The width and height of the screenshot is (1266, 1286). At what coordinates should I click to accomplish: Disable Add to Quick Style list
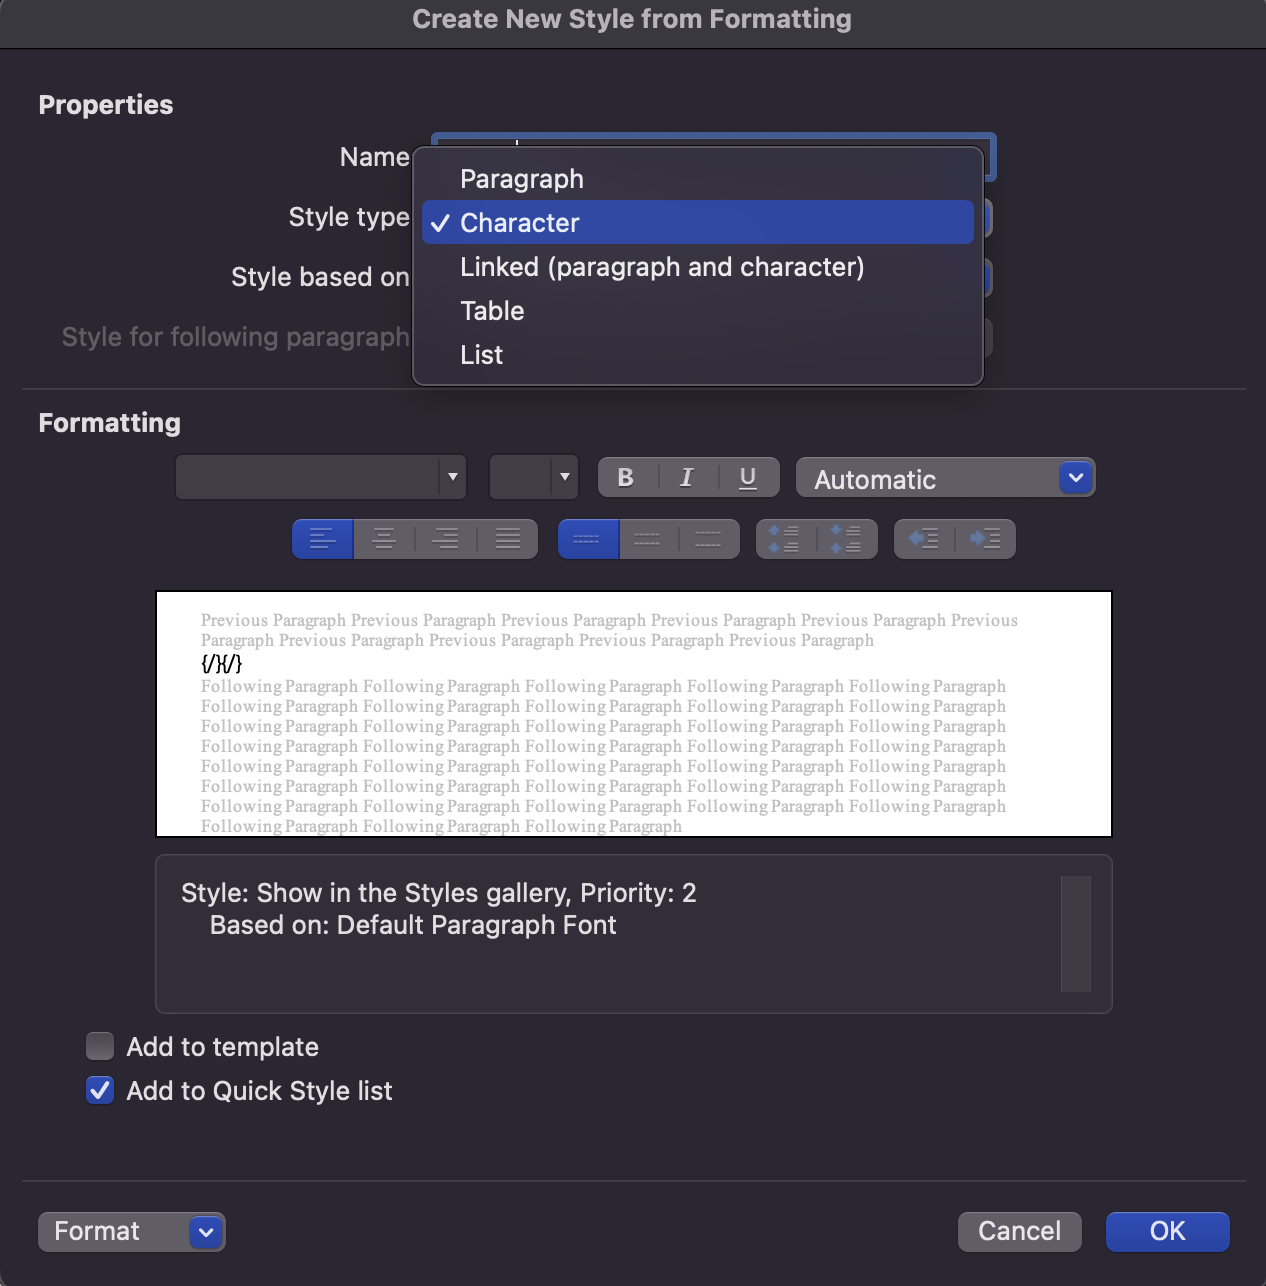click(x=99, y=1090)
